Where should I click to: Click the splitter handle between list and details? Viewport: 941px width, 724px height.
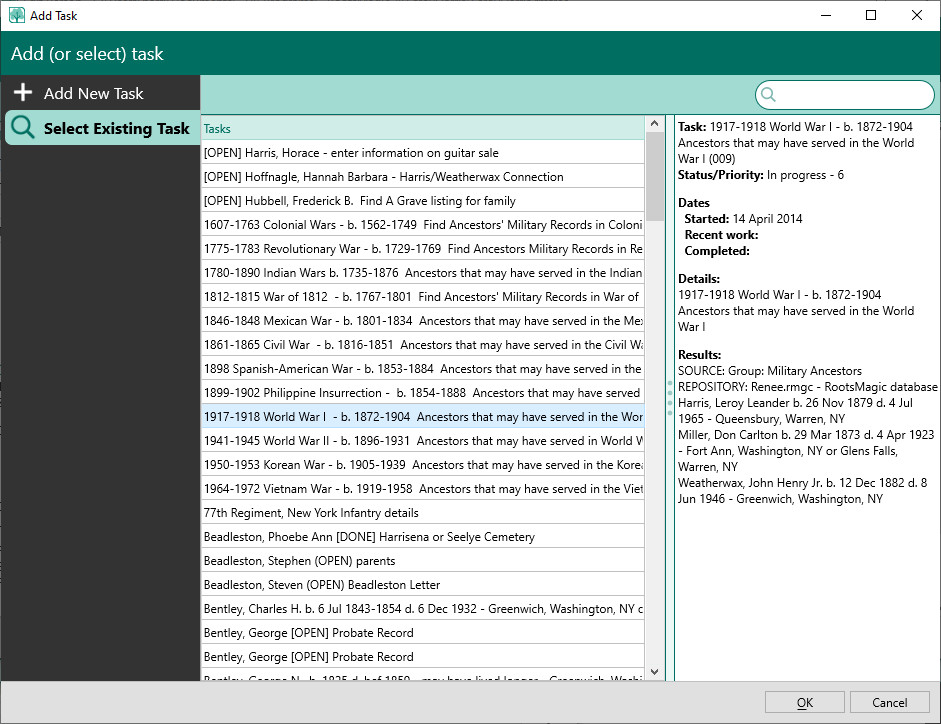[x=669, y=395]
